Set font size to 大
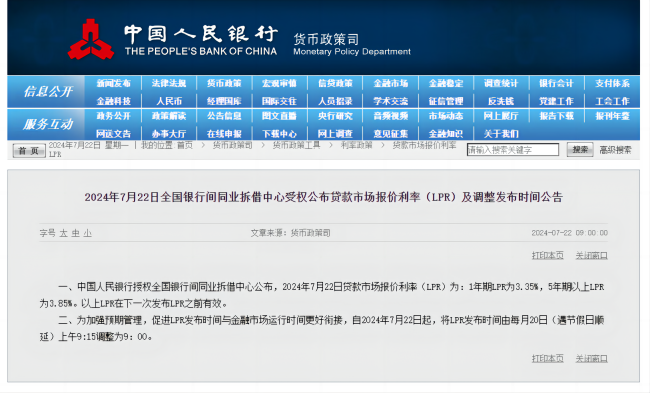 (x=63, y=233)
